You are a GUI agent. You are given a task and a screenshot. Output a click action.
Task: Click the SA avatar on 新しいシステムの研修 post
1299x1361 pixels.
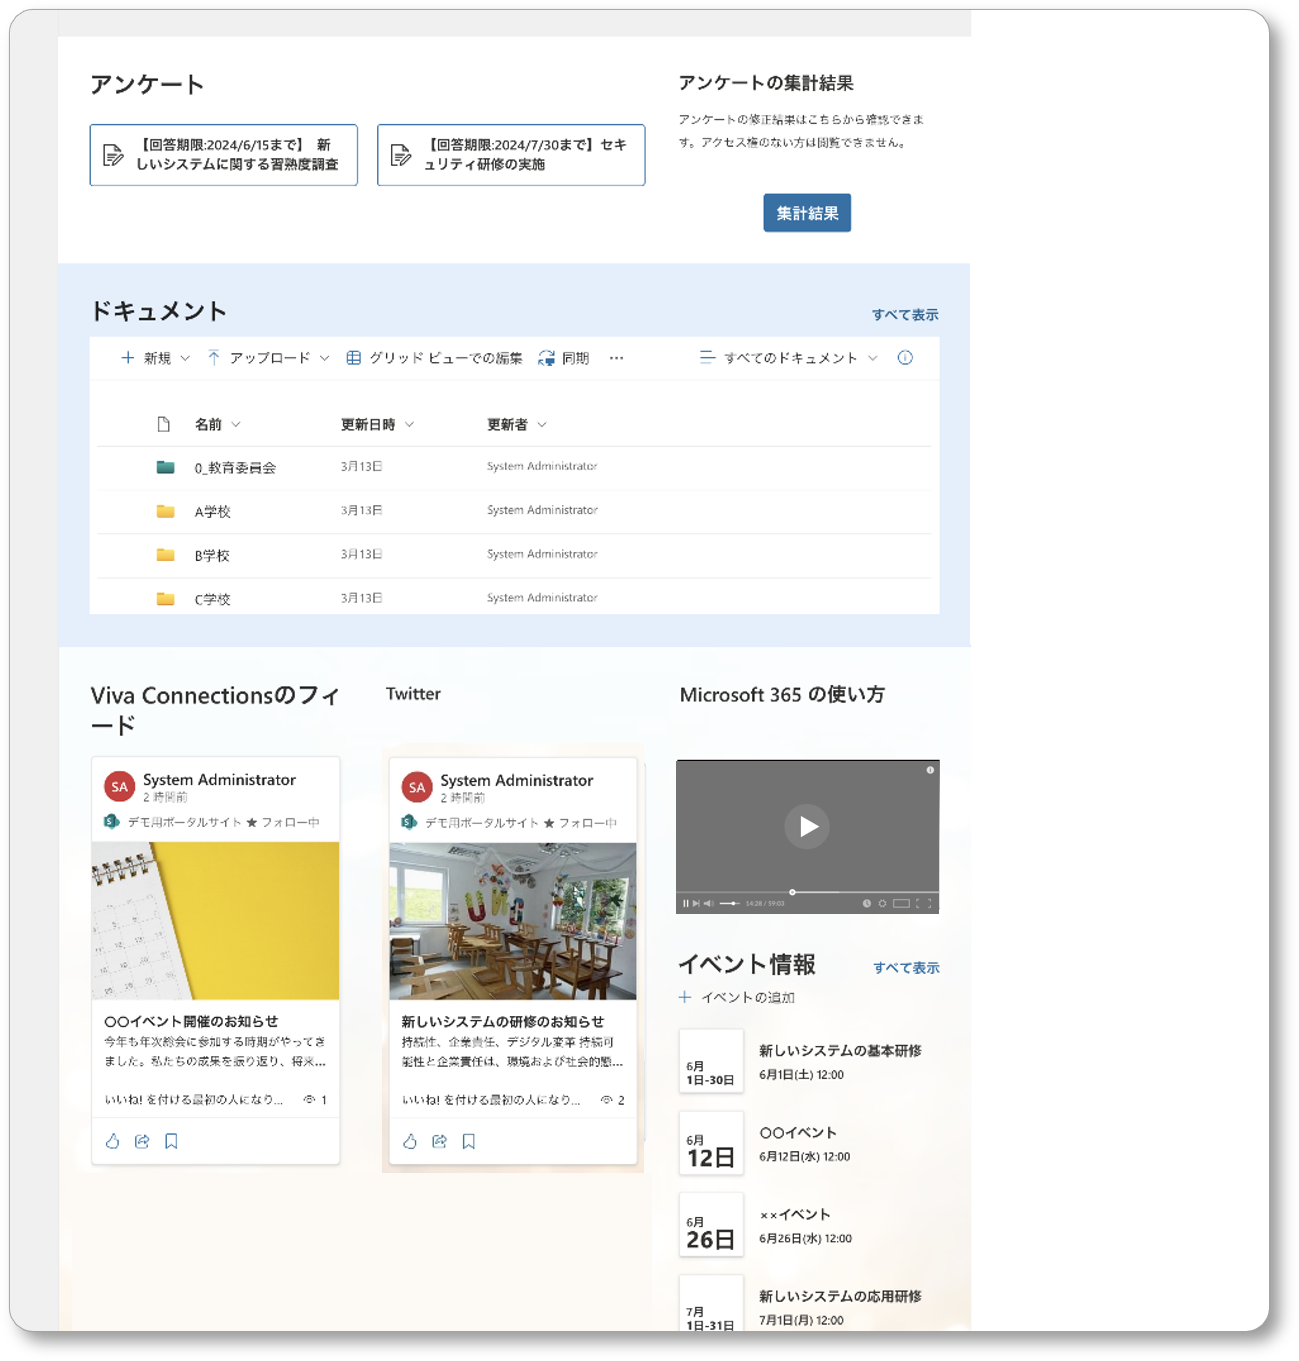417,788
